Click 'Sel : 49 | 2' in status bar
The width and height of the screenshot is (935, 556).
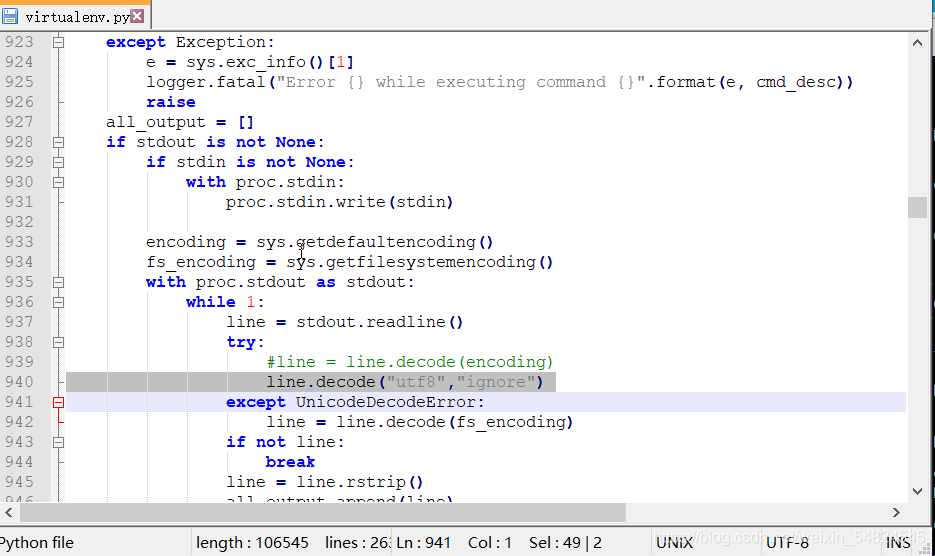tap(565, 542)
